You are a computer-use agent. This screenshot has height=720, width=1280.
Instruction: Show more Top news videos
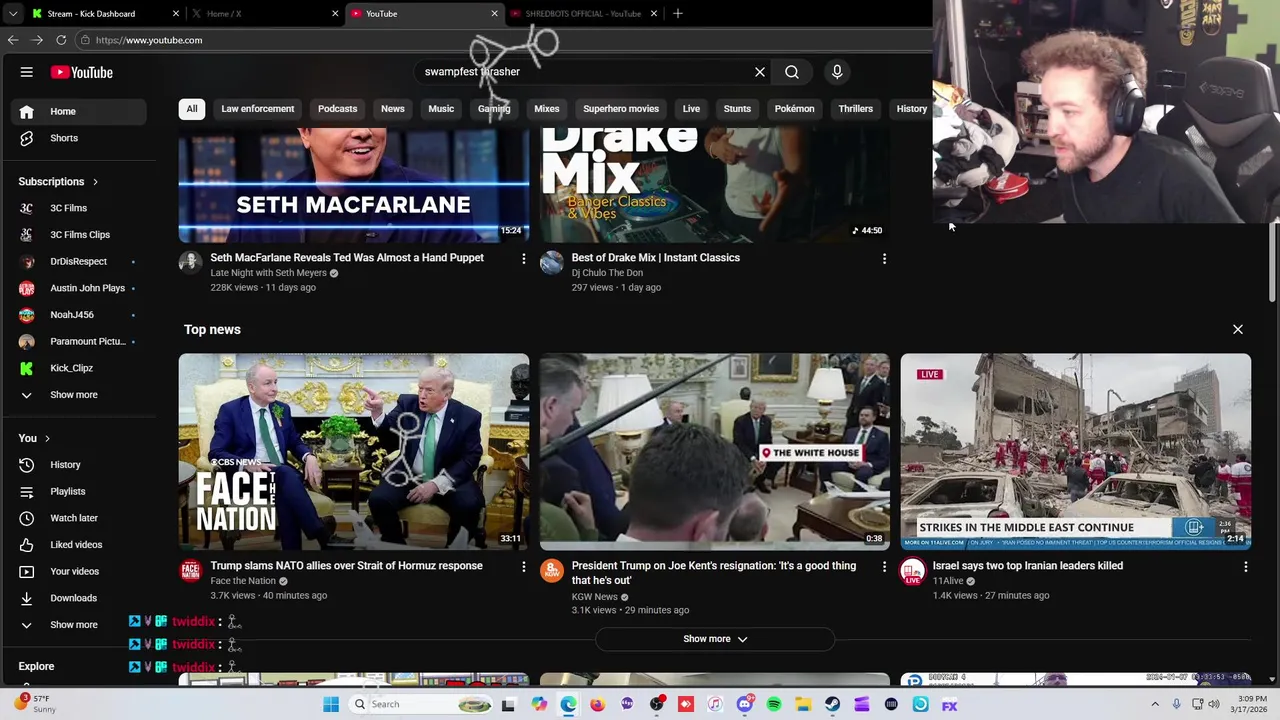[x=715, y=639]
